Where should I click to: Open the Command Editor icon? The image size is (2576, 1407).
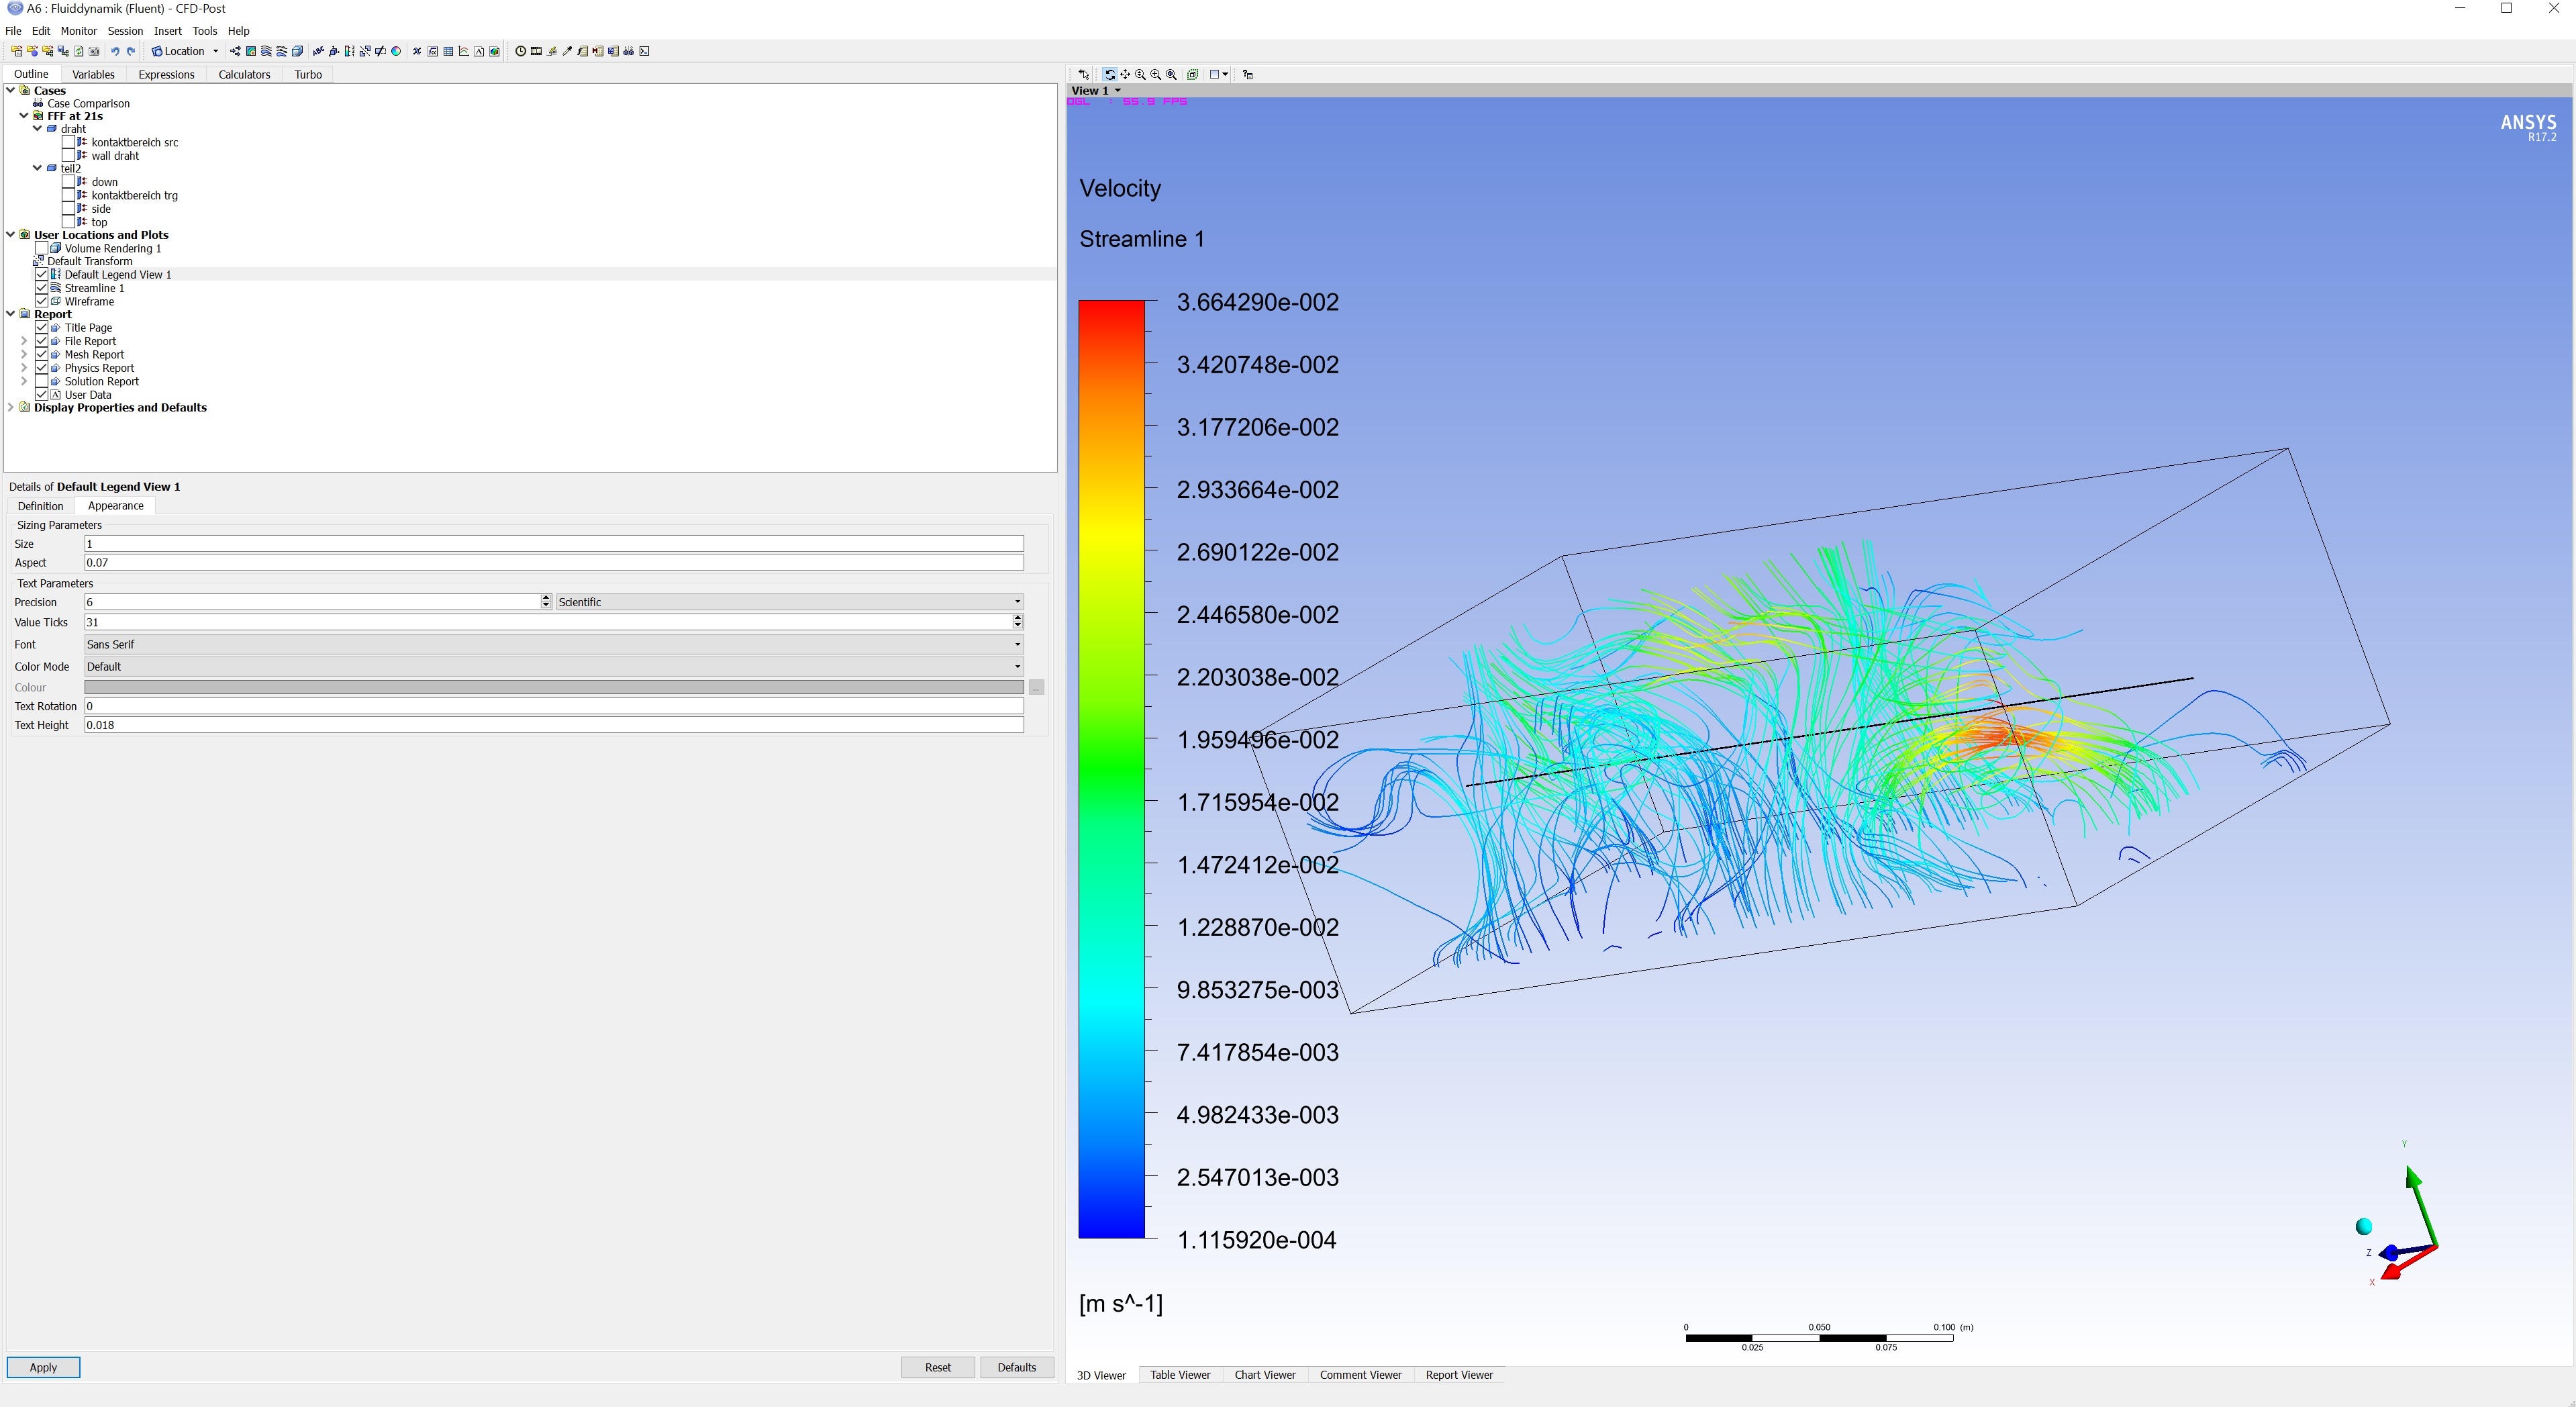(644, 51)
